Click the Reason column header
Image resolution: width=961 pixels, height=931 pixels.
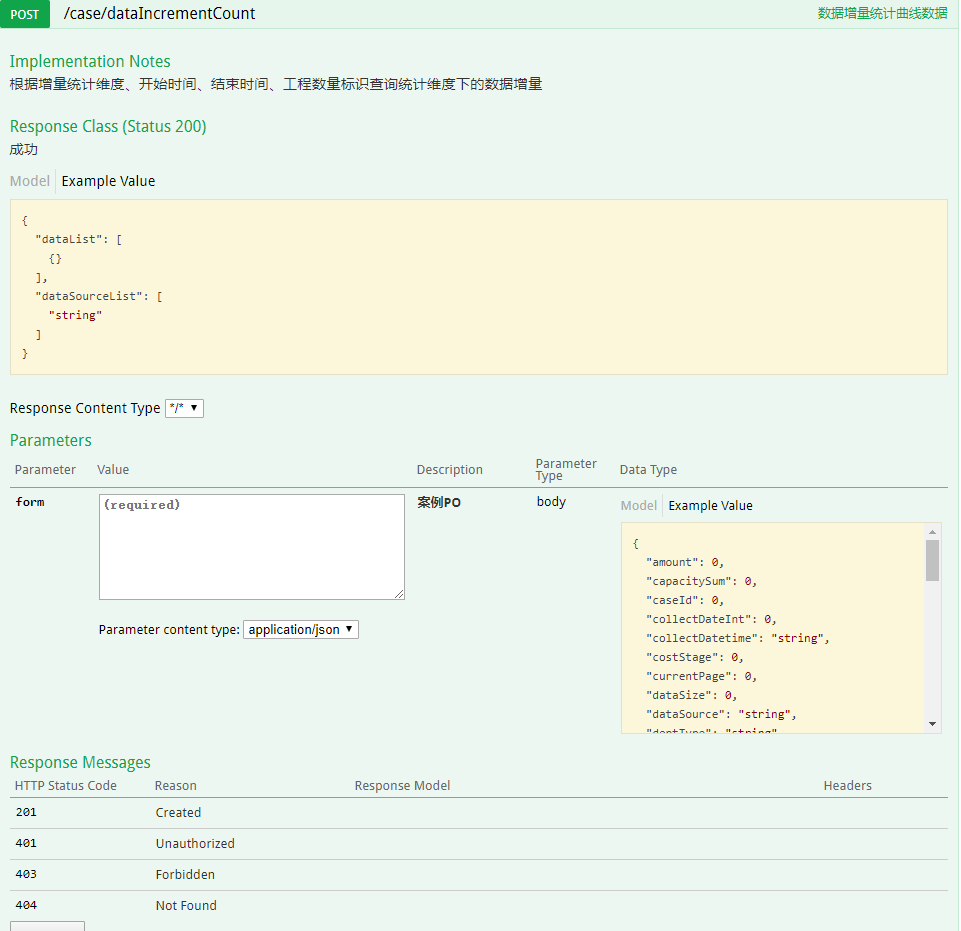tap(175, 786)
